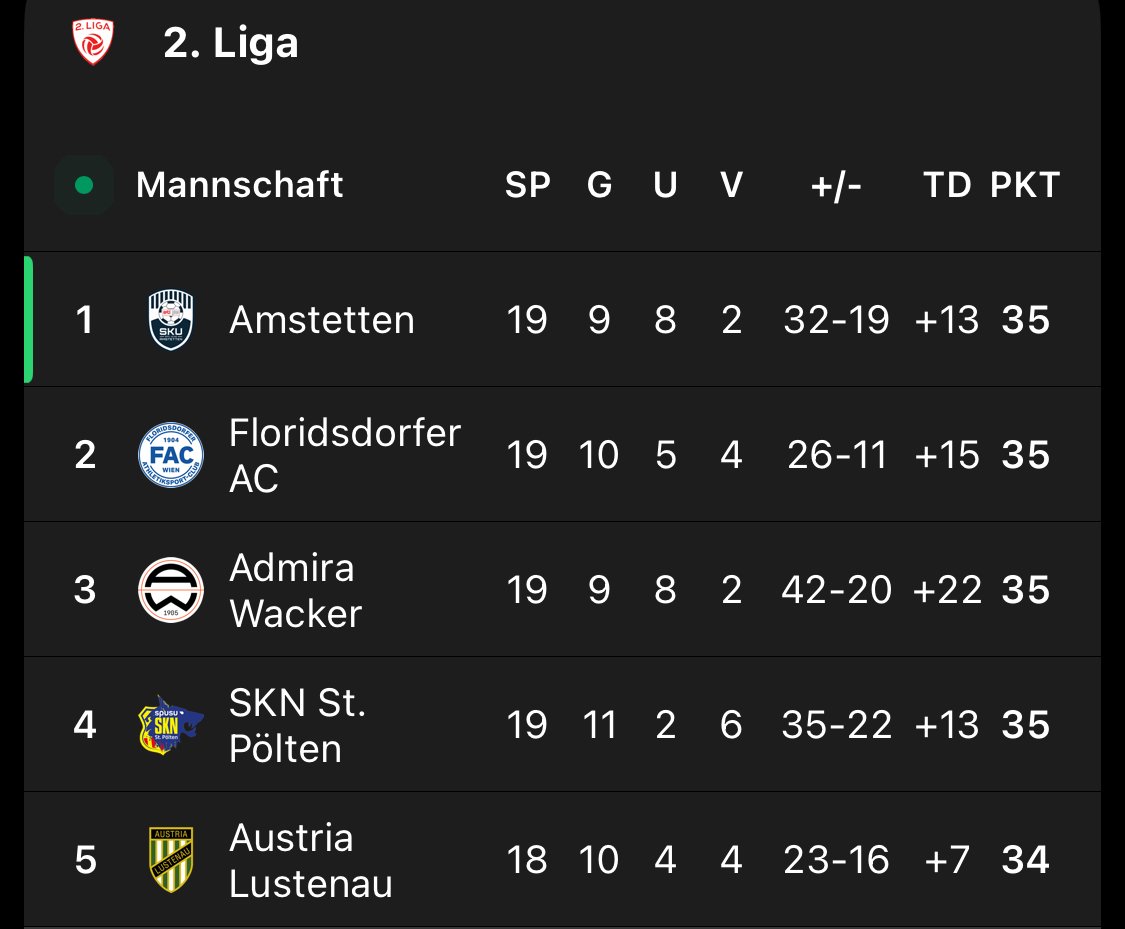Open the 2. Liga league title
Viewport: 1125px width, 929px height.
tap(231, 44)
